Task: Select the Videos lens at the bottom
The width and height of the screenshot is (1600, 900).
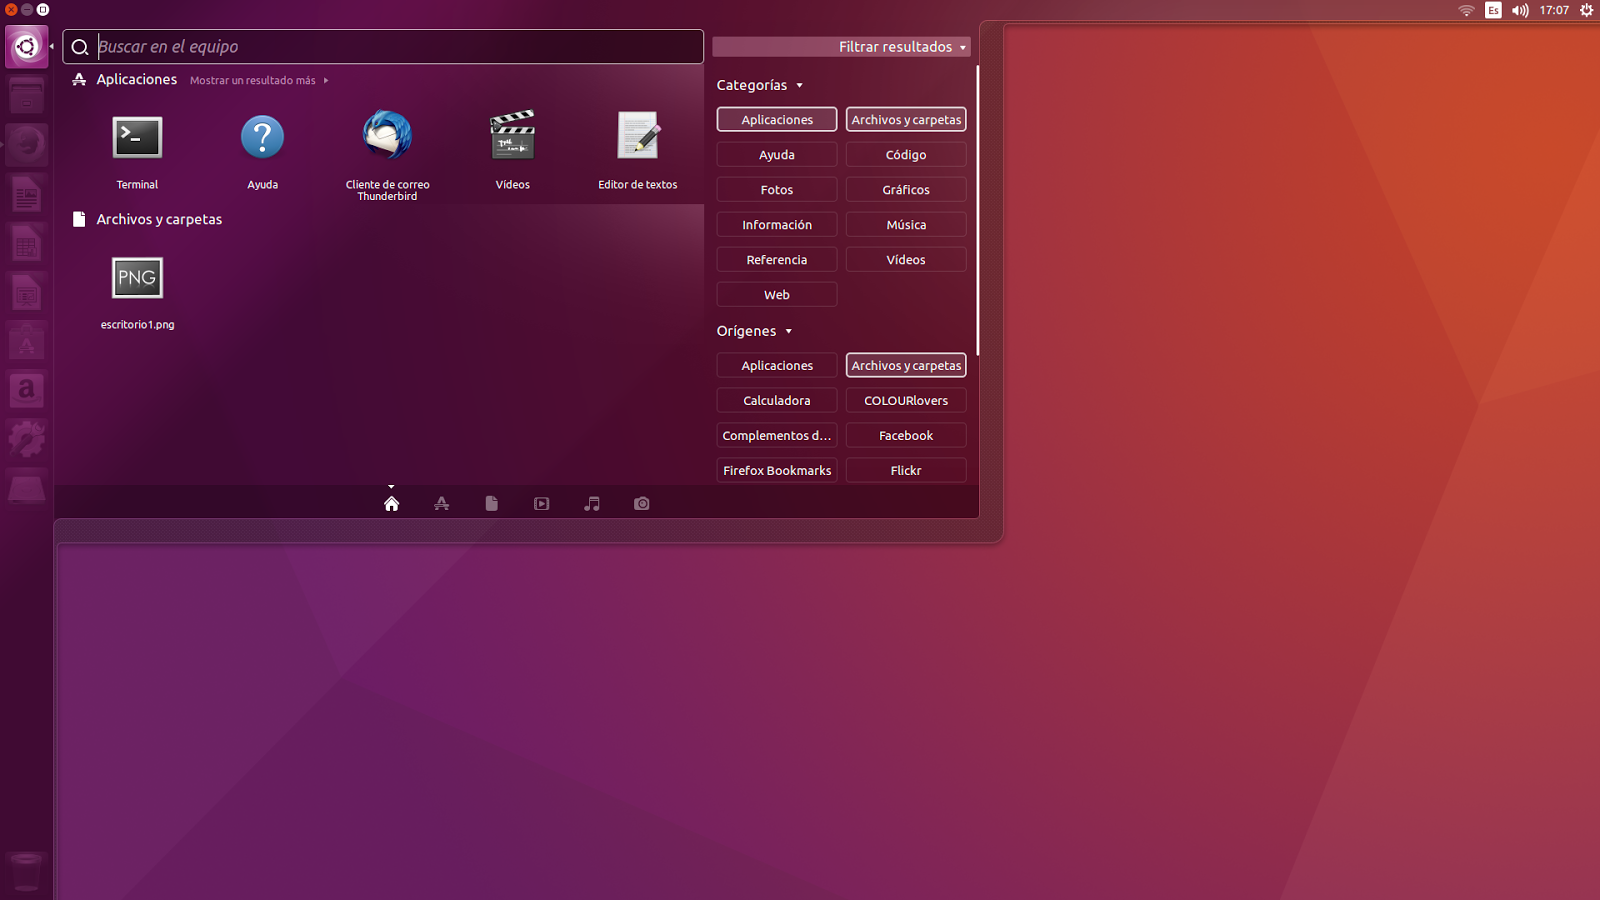Action: 541,503
